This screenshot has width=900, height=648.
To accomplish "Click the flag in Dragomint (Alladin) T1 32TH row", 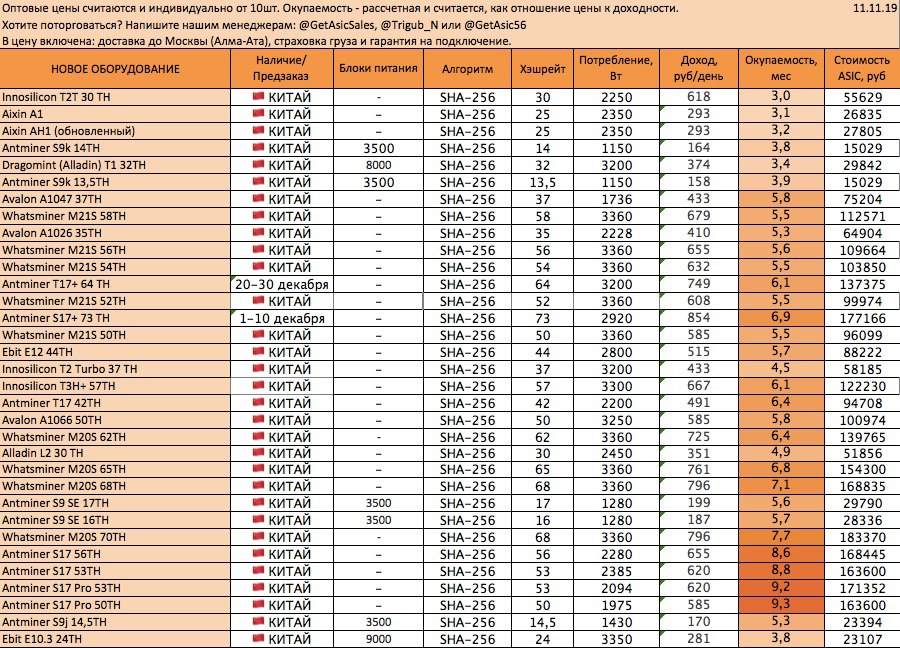I will coord(258,164).
